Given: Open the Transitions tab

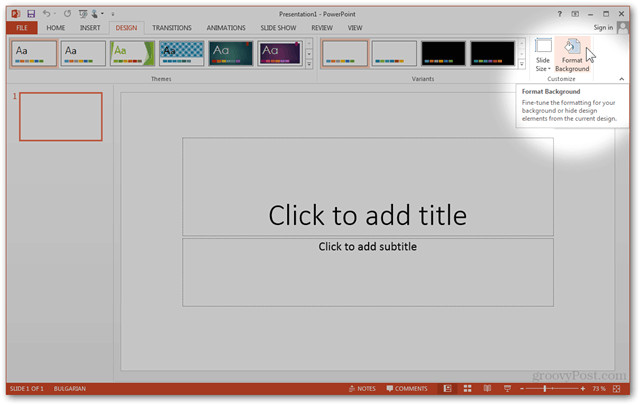Looking at the screenshot, I should click(171, 28).
